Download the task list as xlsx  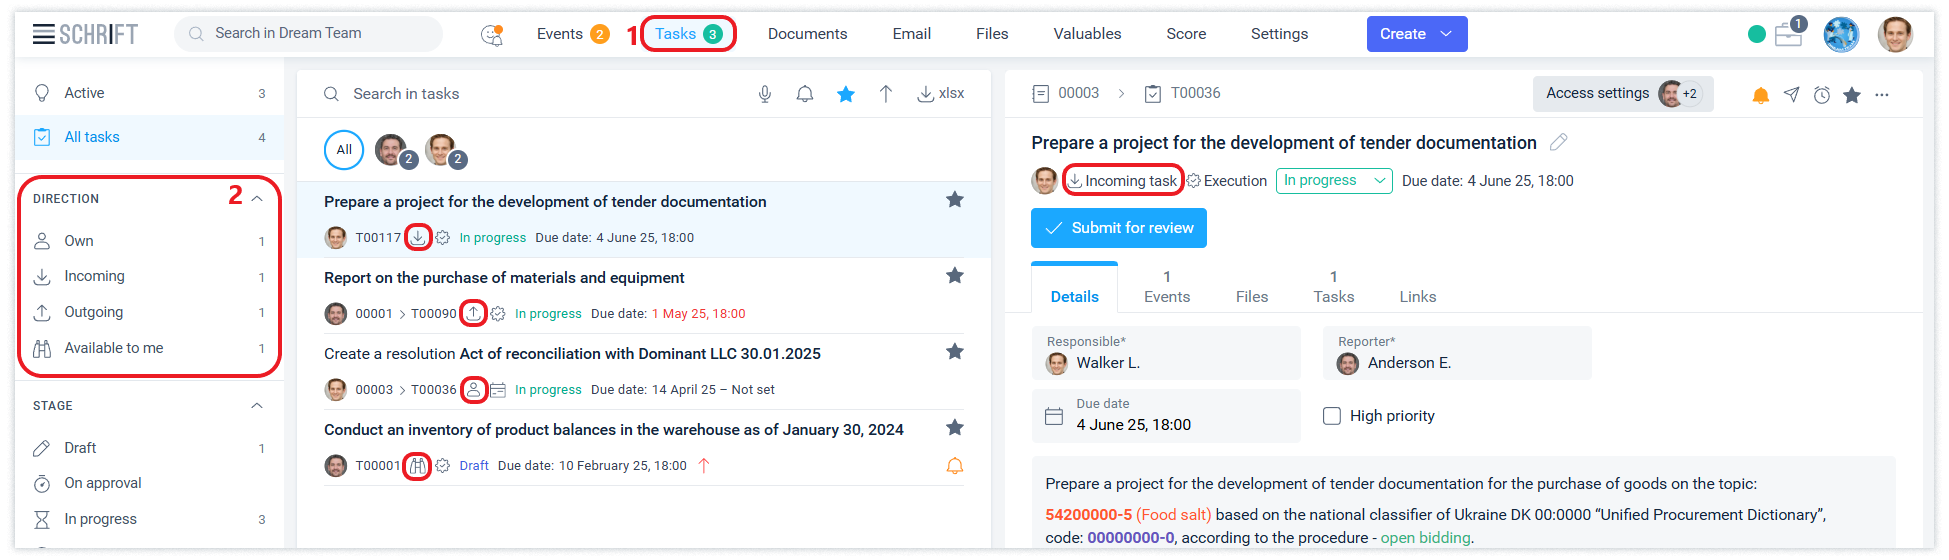click(x=941, y=94)
